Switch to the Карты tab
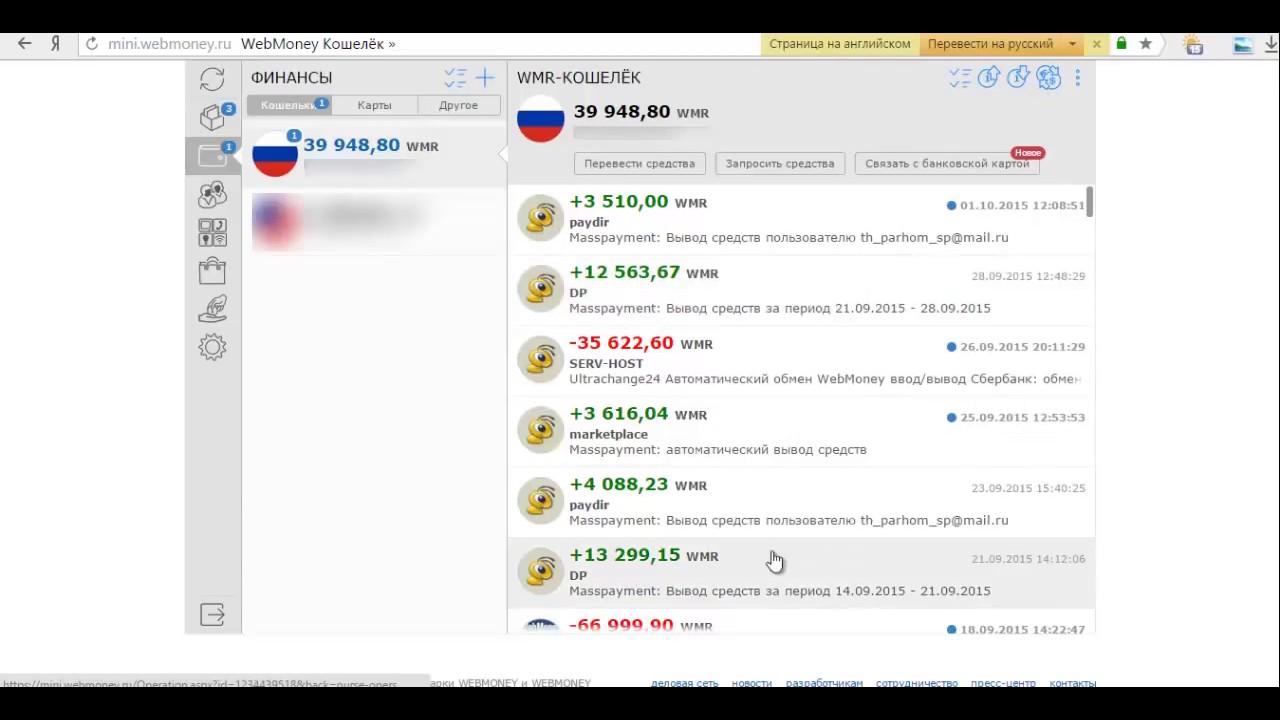Viewport: 1280px width, 720px height. click(x=374, y=105)
